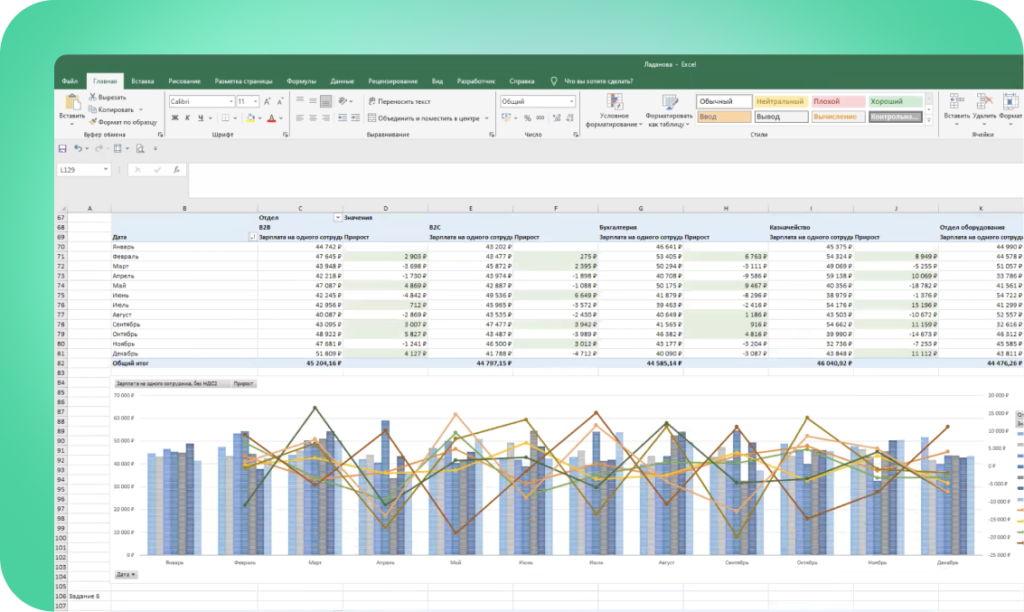Image resolution: width=1024 pixels, height=612 pixels.
Task: Click Format Painter (Формат по образцу)
Action: coord(123,121)
